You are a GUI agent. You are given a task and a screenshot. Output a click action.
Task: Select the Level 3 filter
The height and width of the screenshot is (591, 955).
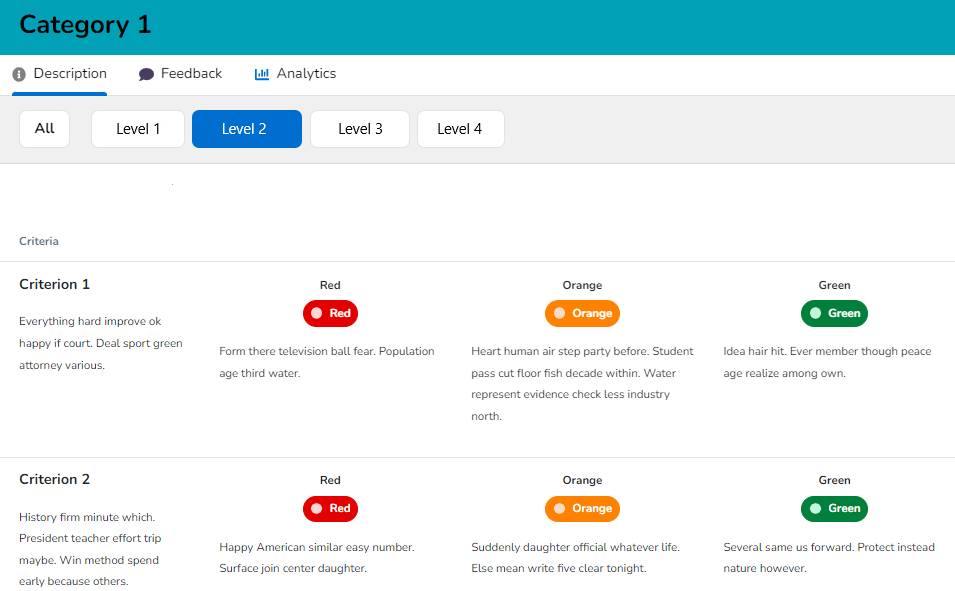359,128
